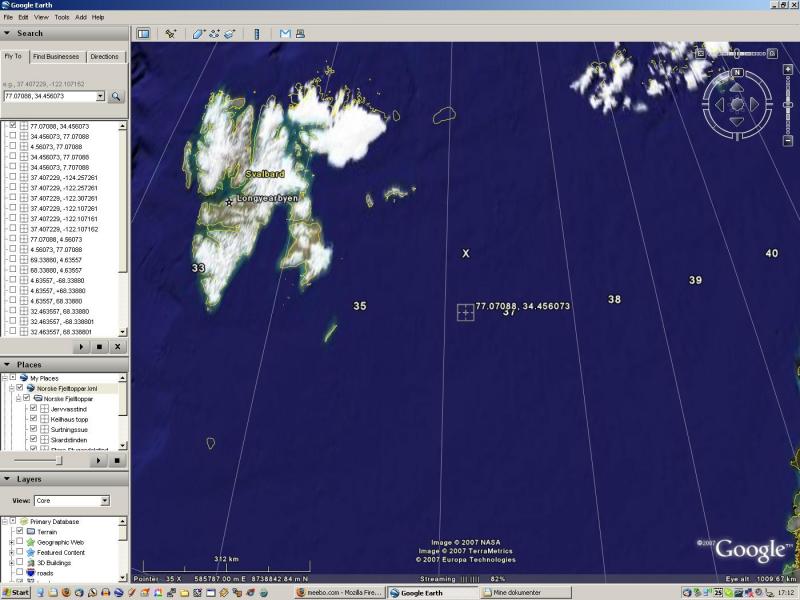Screen dimensions: 800x600
Task: Click the Email view icon
Action: click(284, 33)
